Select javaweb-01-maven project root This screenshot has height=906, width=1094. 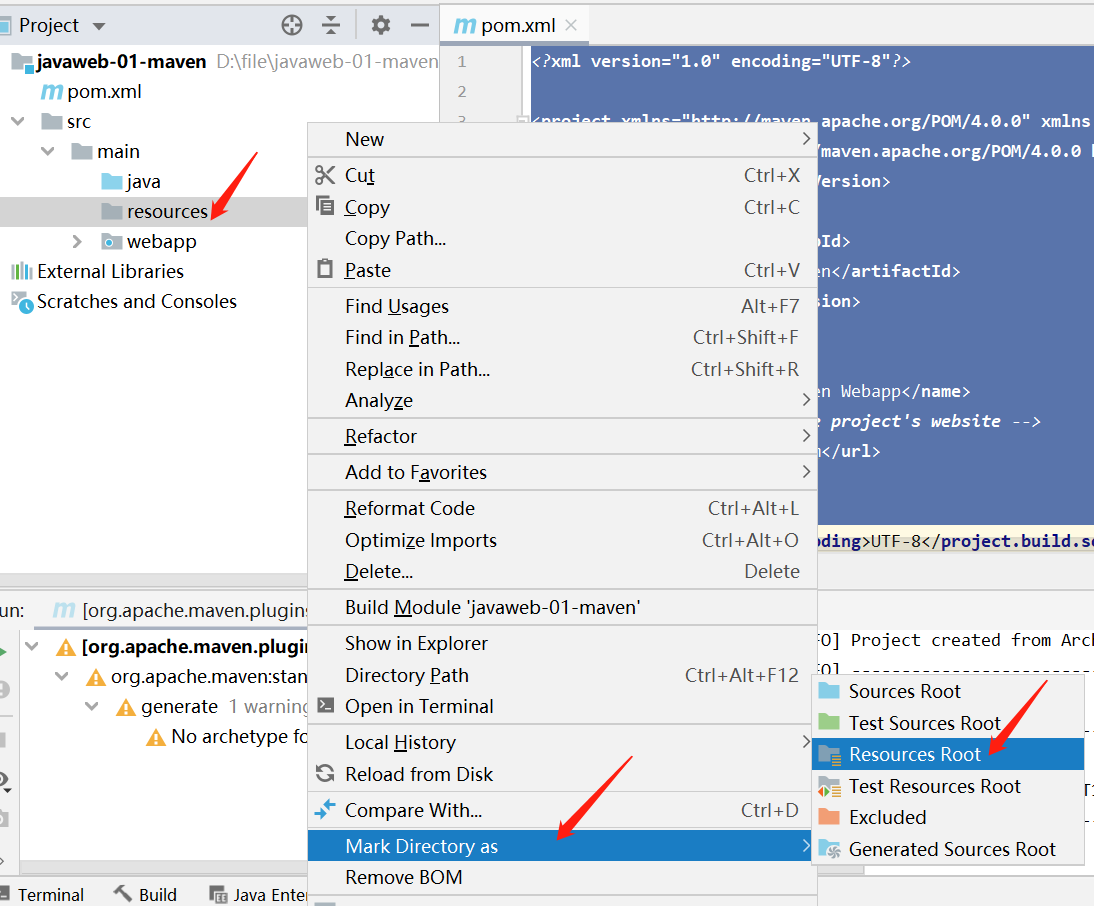[121, 61]
